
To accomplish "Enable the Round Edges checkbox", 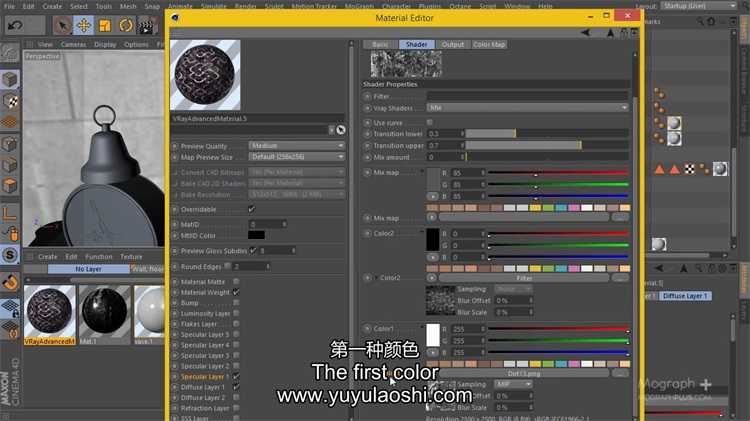I will 228,266.
